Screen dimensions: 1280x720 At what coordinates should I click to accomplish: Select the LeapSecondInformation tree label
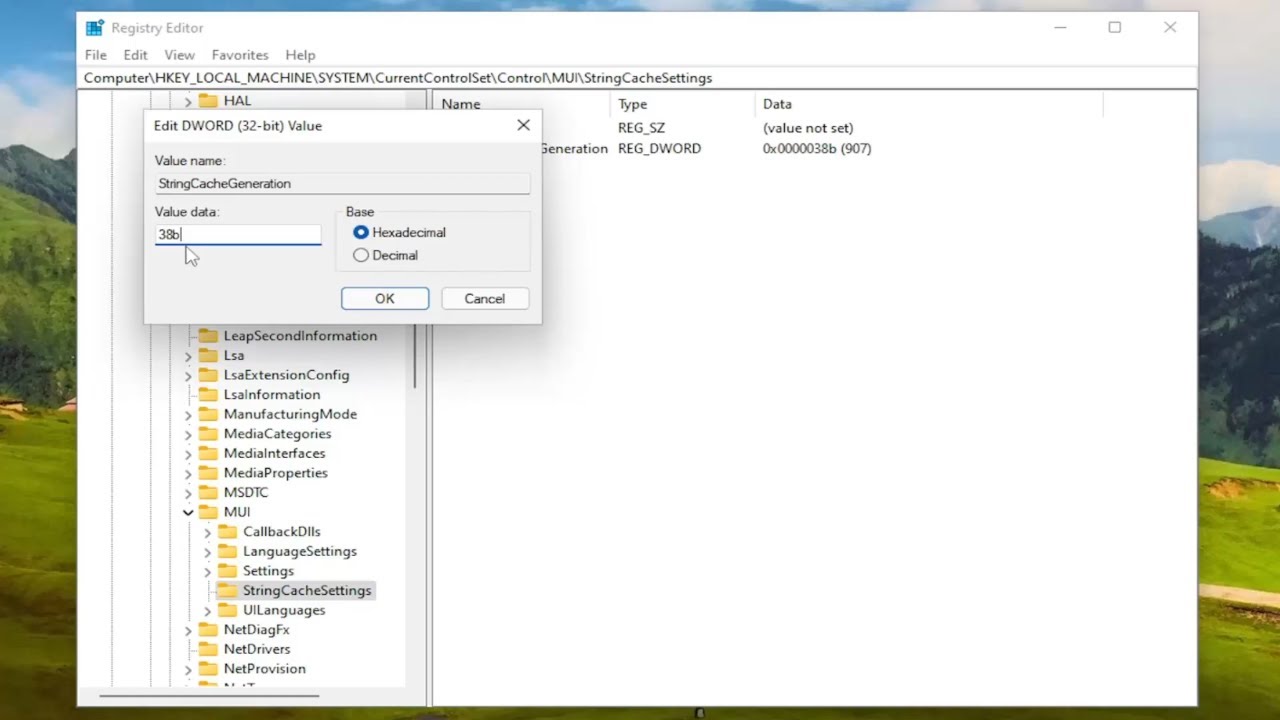[300, 336]
